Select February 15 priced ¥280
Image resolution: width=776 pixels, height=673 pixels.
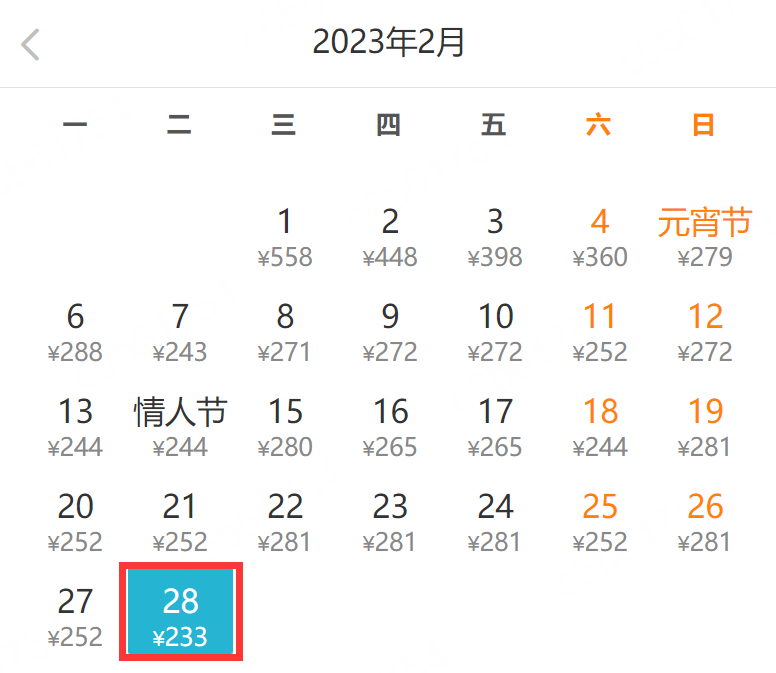(x=285, y=428)
